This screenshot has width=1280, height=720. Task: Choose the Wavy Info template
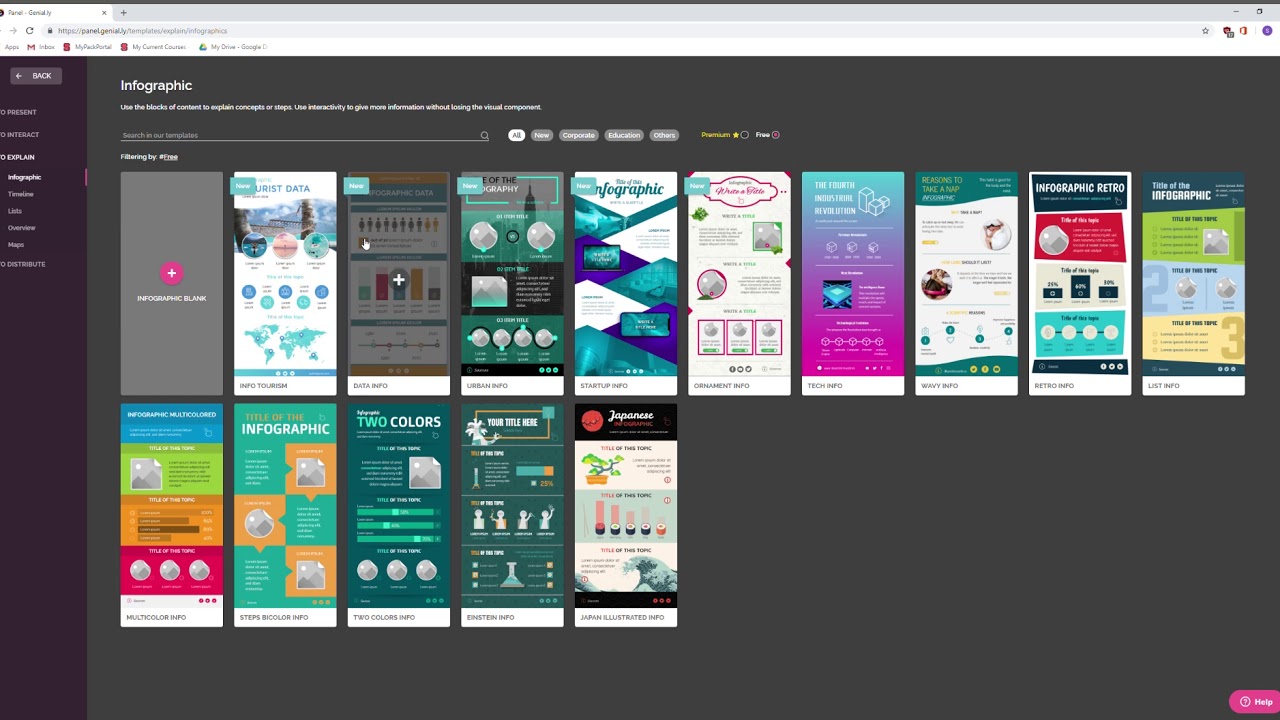[x=967, y=284]
